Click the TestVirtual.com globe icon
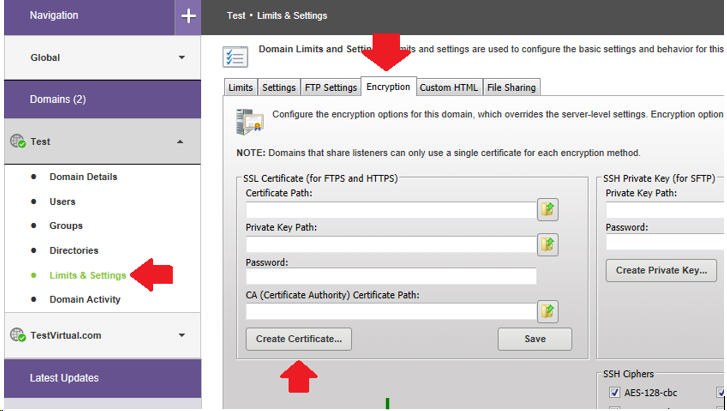 pyautogui.click(x=18, y=334)
